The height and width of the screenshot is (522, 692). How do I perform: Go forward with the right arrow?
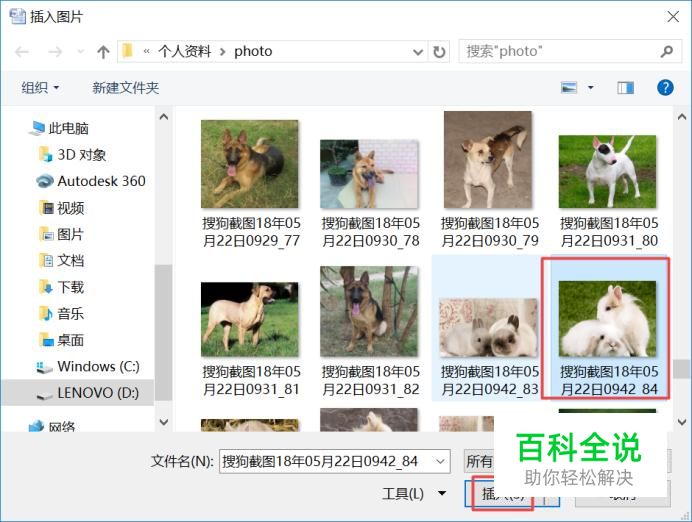[x=55, y=52]
